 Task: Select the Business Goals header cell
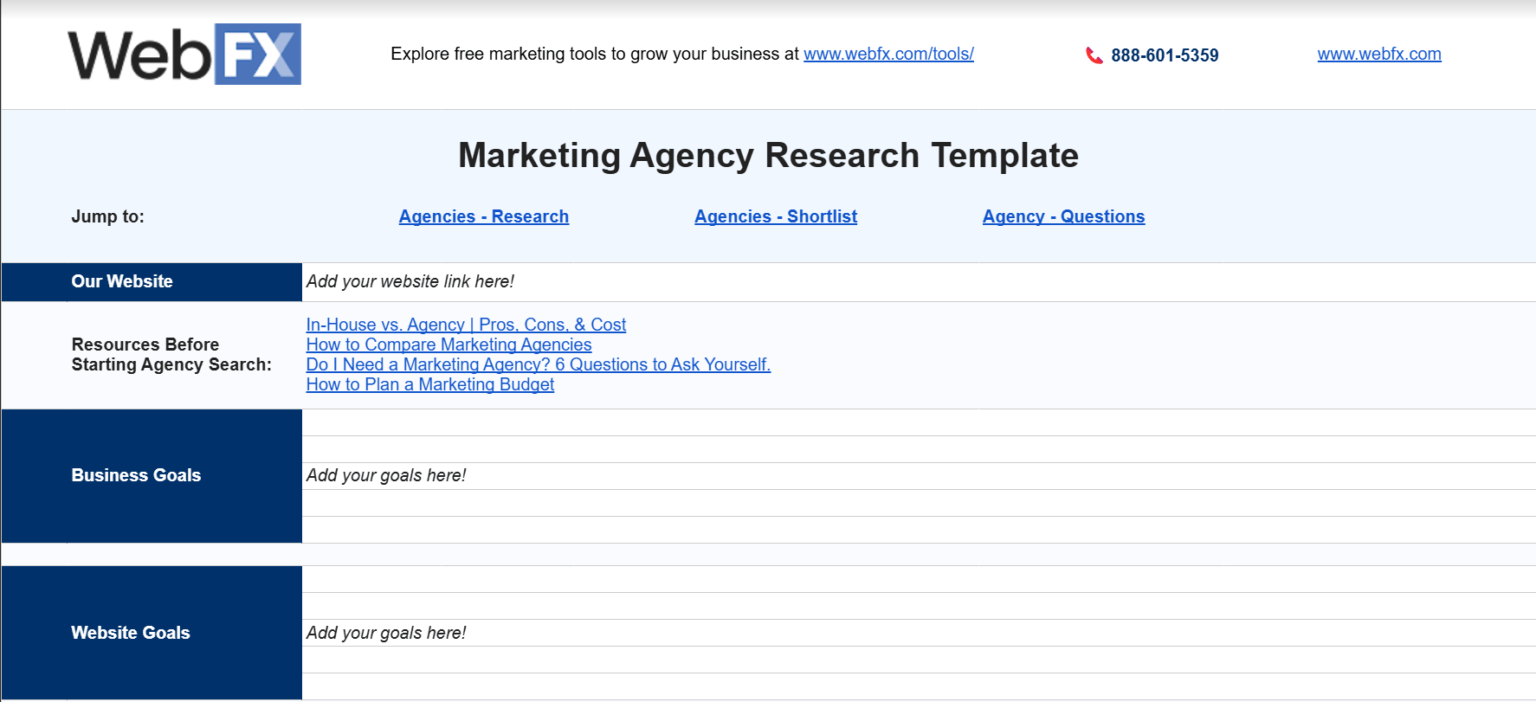[x=152, y=476]
